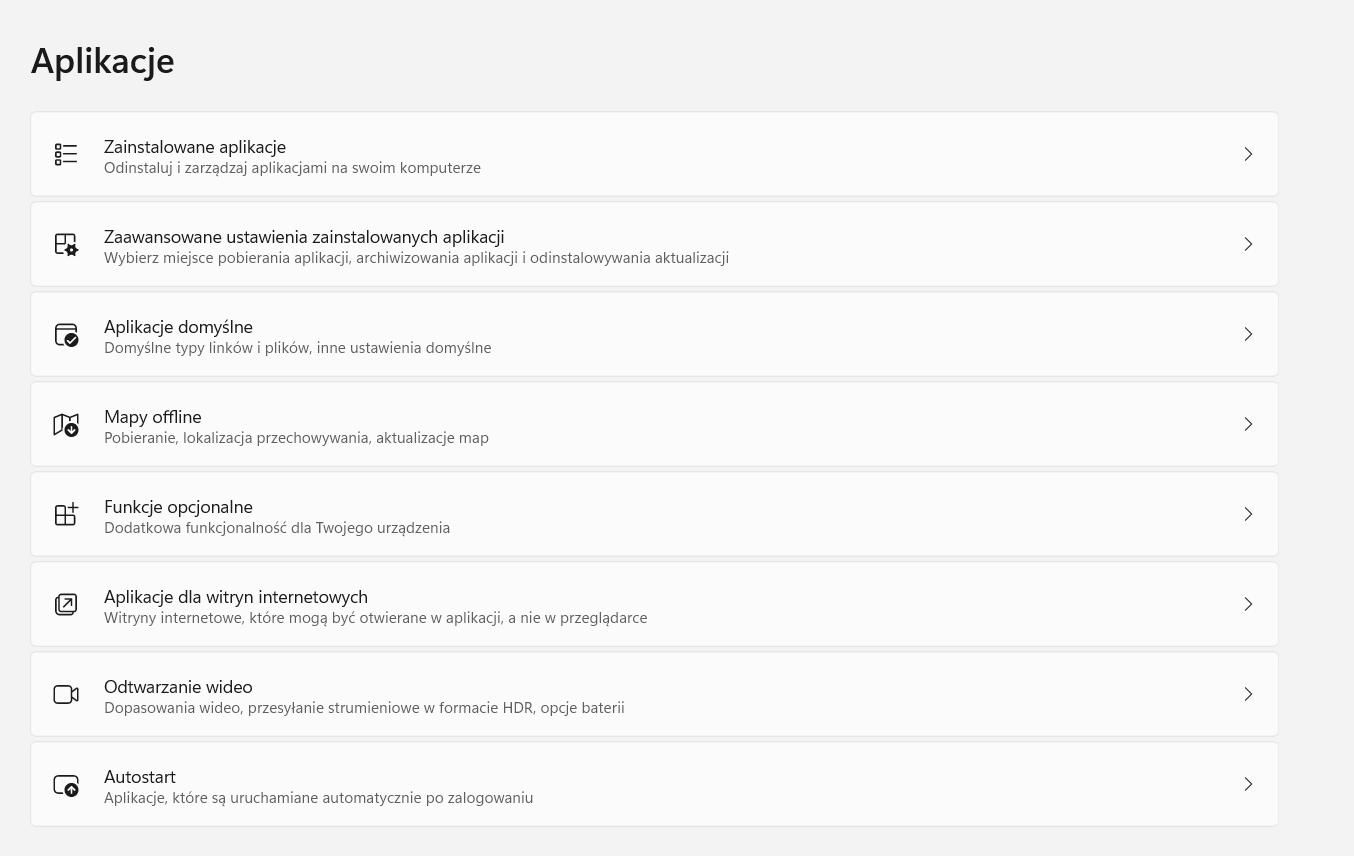Open Autostart using its right arrow

tap(1248, 784)
